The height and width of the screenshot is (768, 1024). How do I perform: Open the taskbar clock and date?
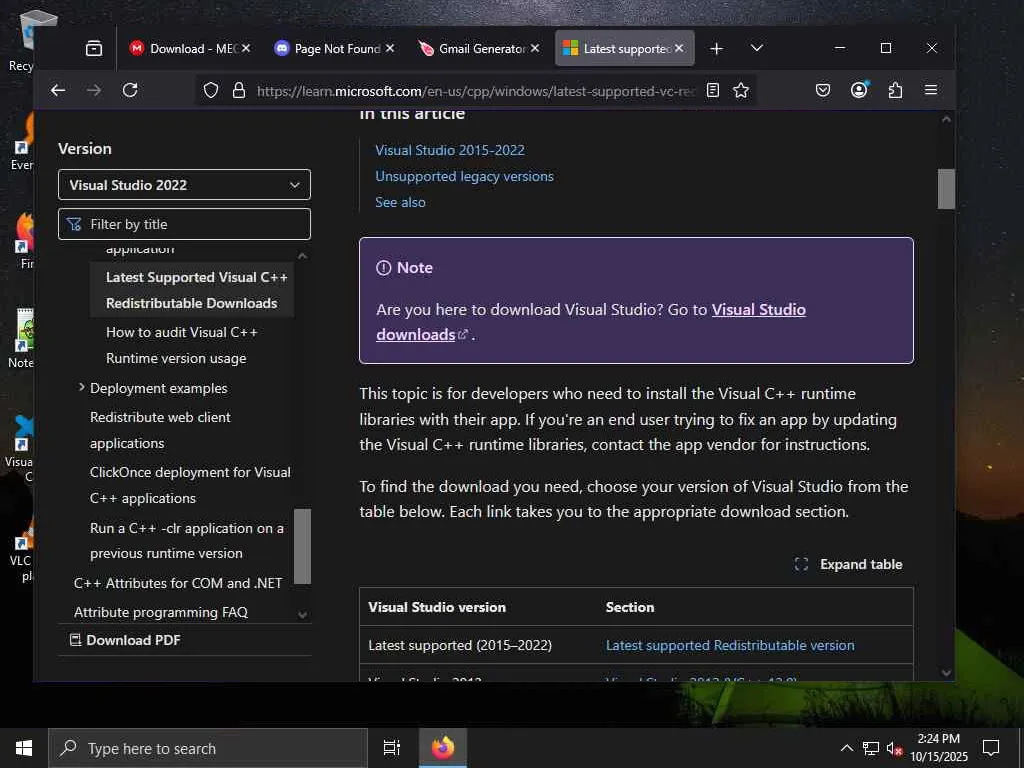[939, 748]
